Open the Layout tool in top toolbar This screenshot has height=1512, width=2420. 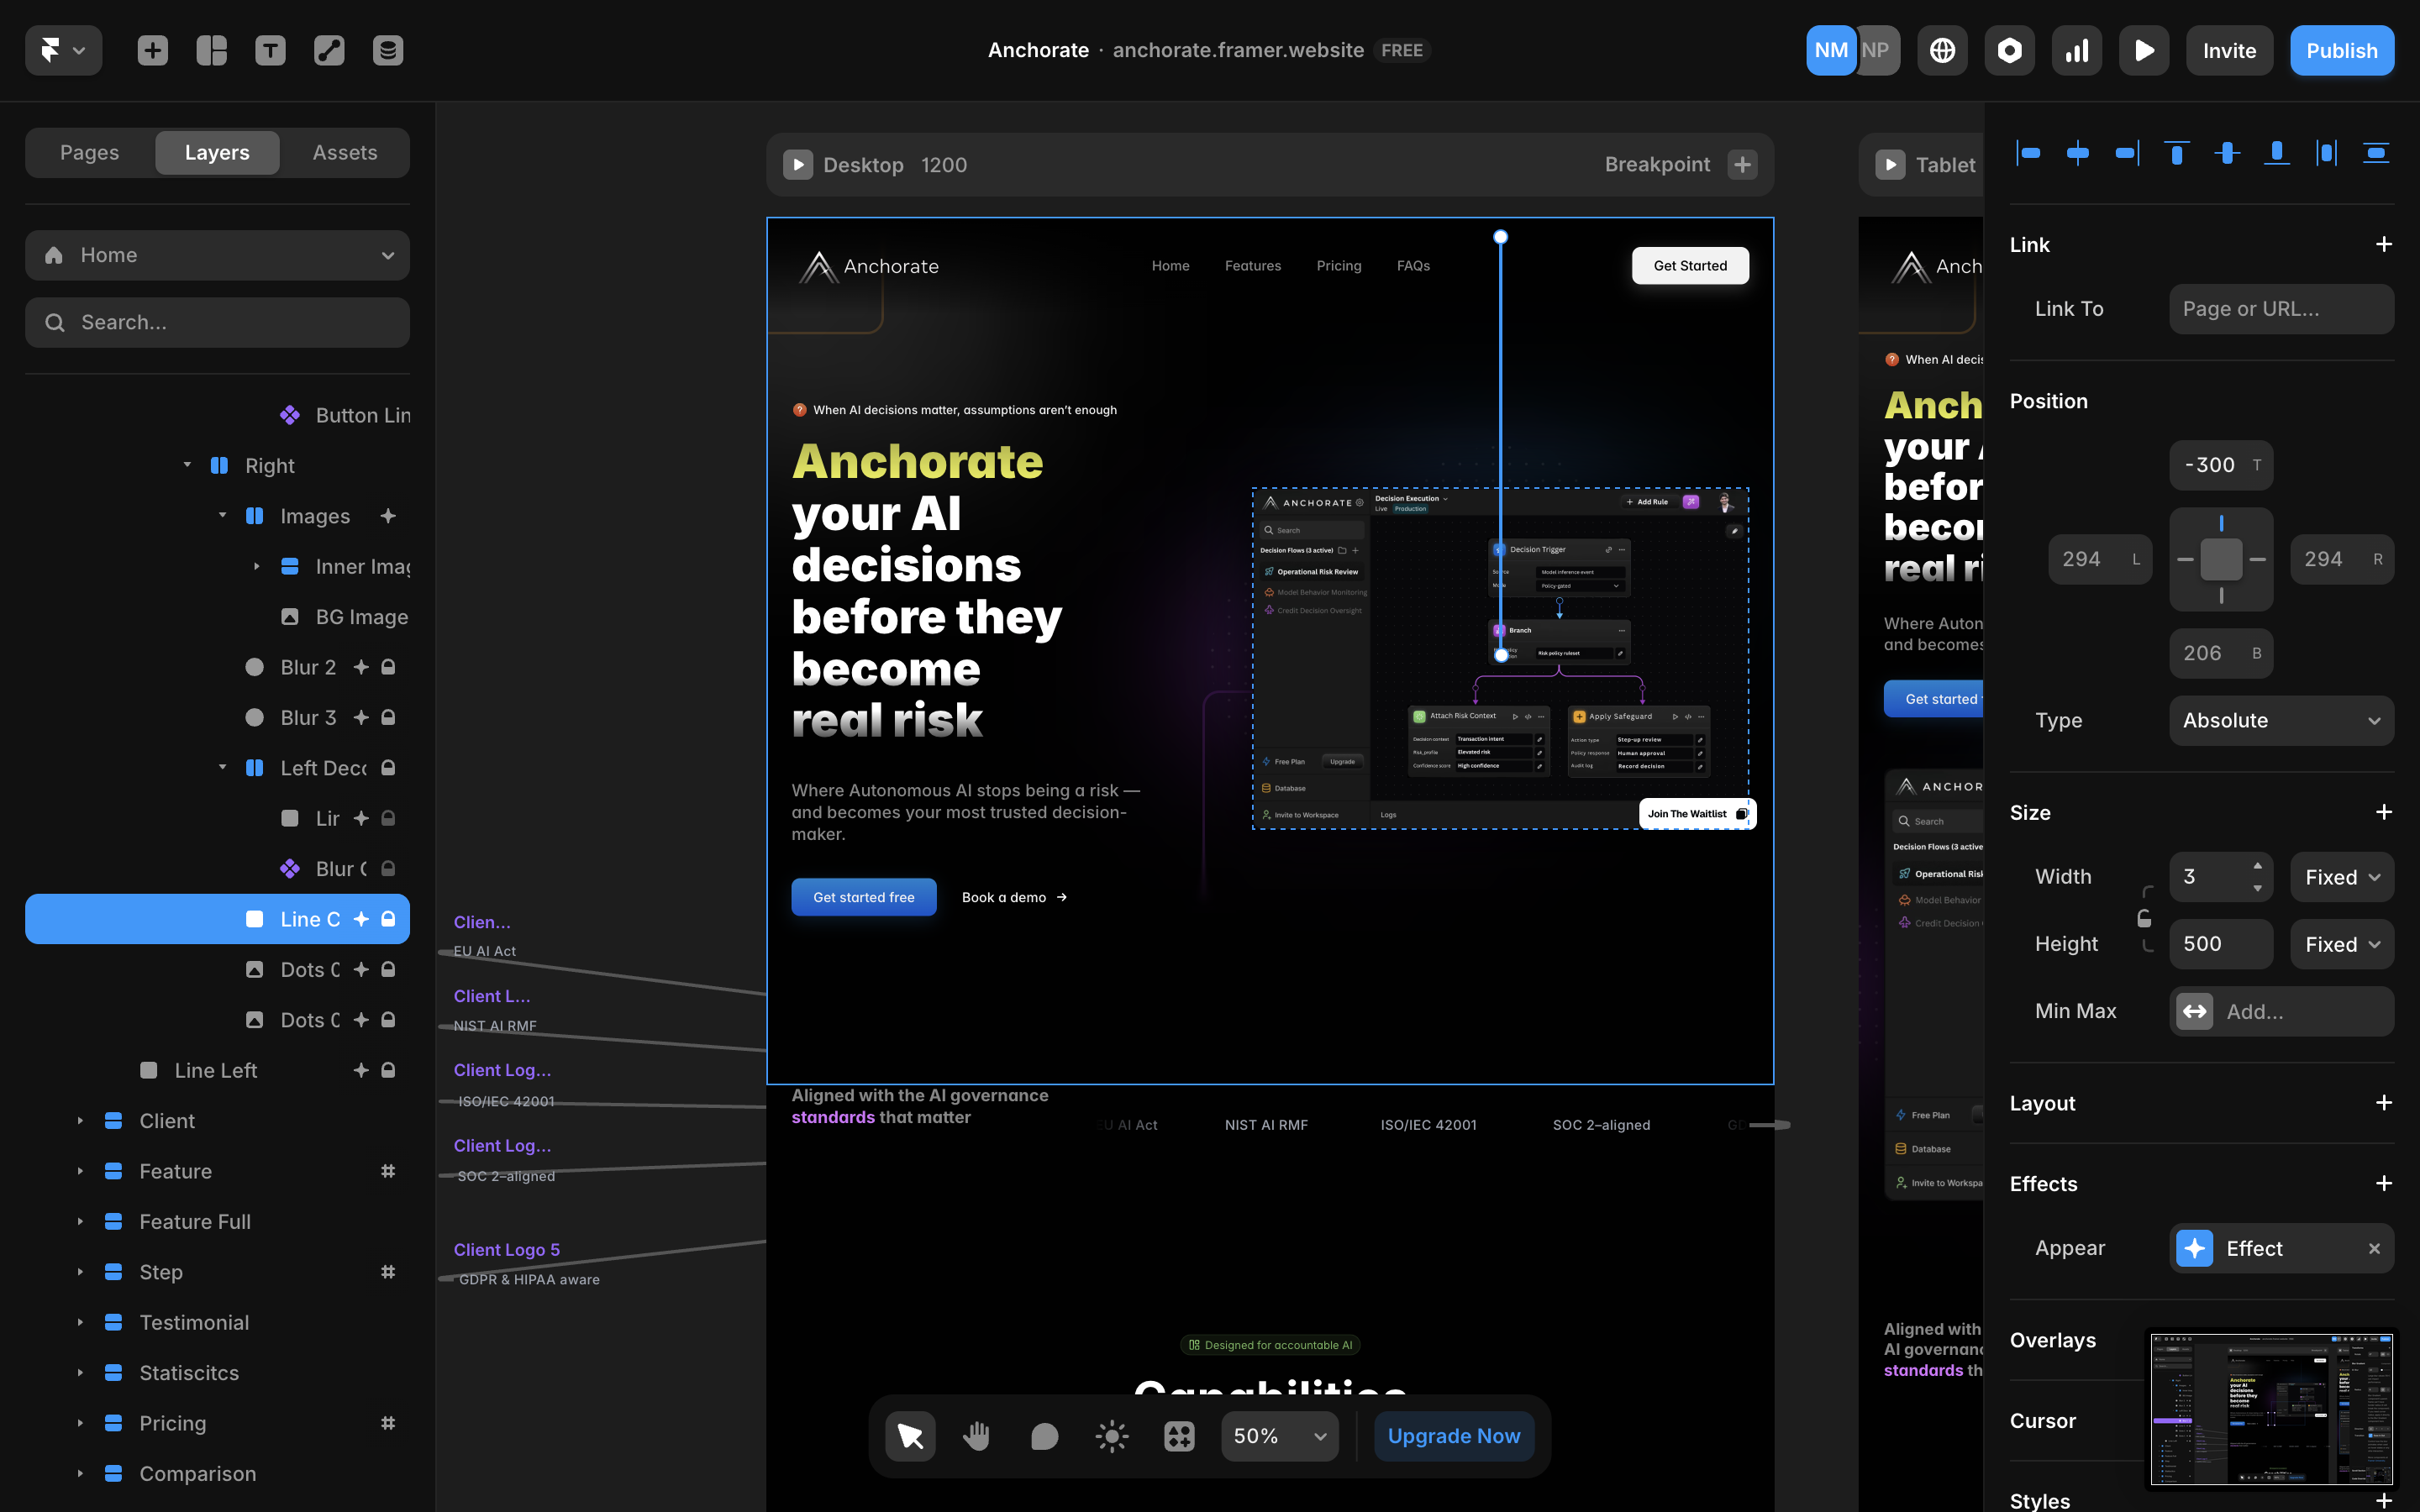[x=211, y=50]
